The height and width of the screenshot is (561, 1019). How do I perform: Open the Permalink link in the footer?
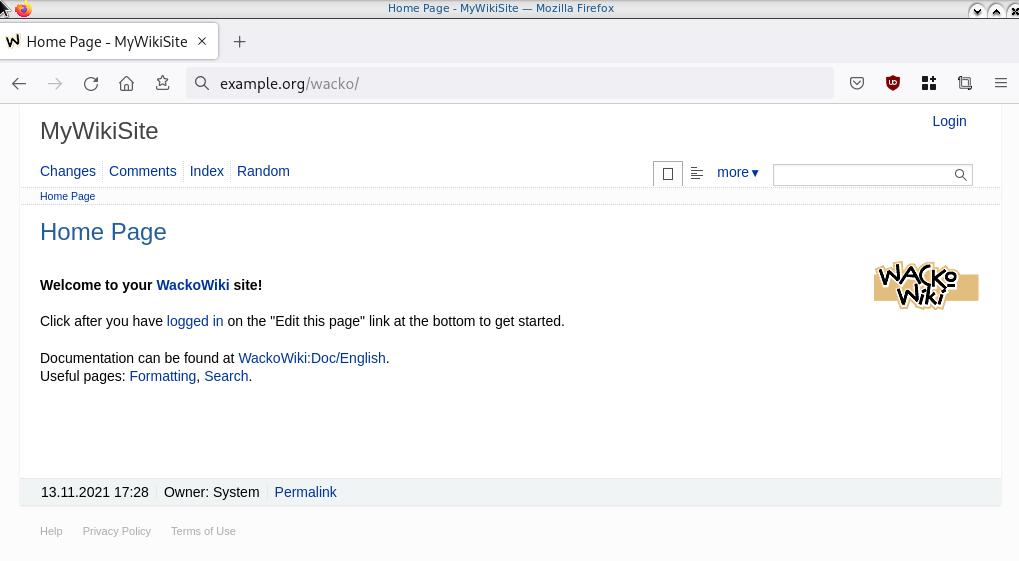tap(305, 492)
